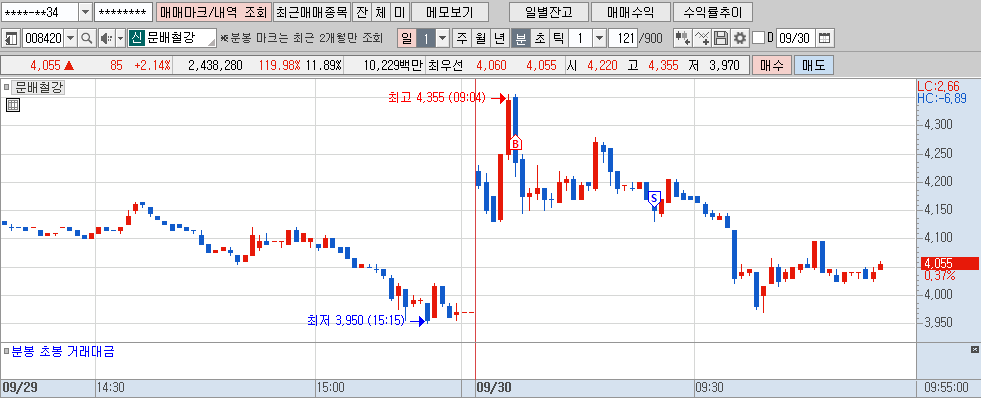Click trading value 10,229백만
Screen dimensions: 981x398
tap(393, 65)
